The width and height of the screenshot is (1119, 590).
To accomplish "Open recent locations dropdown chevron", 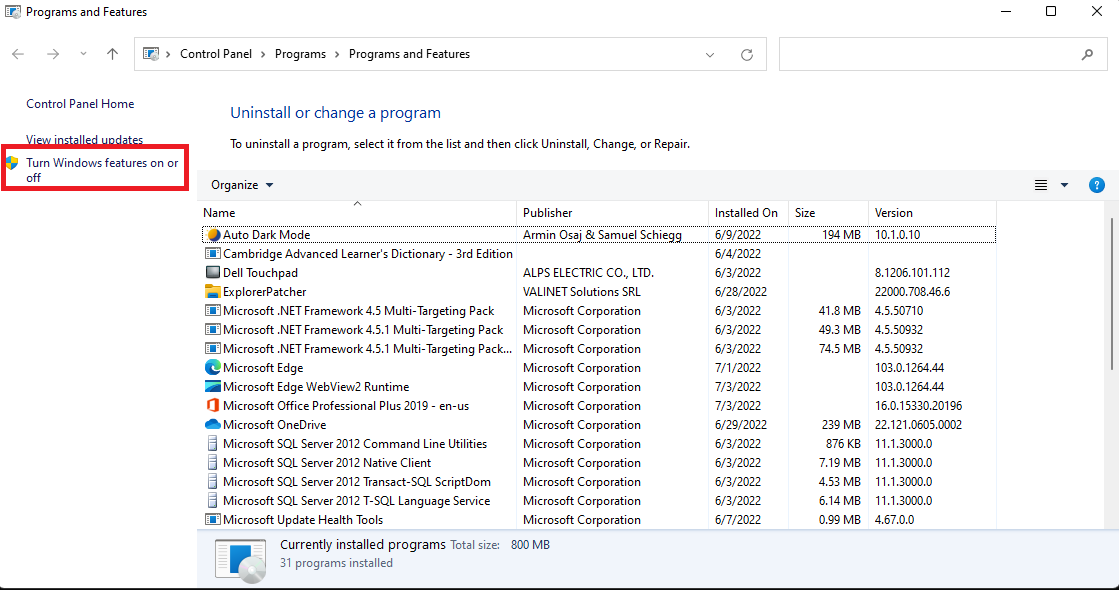I will tap(83, 54).
